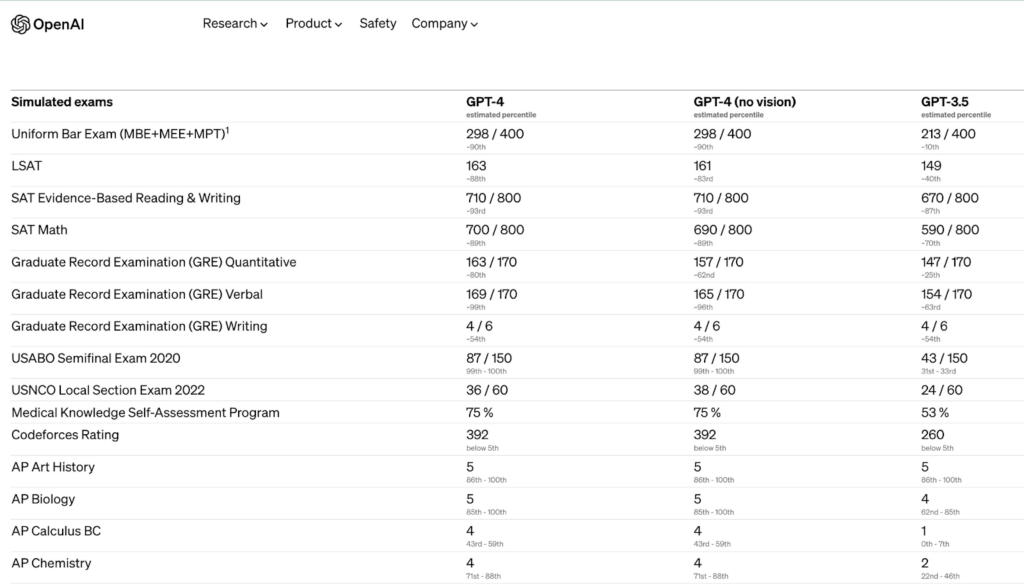Select the AP Calculus BC row label
The height and width of the screenshot is (587, 1024).
[56, 531]
